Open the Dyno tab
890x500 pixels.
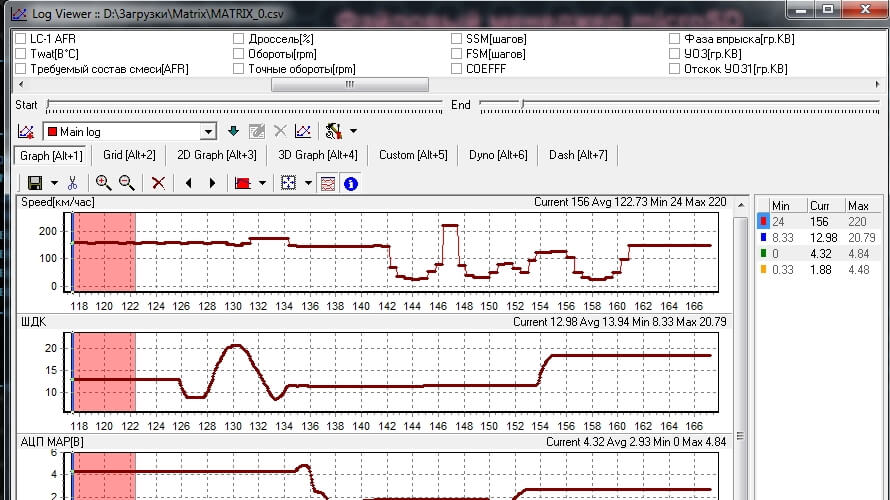pyautogui.click(x=496, y=155)
